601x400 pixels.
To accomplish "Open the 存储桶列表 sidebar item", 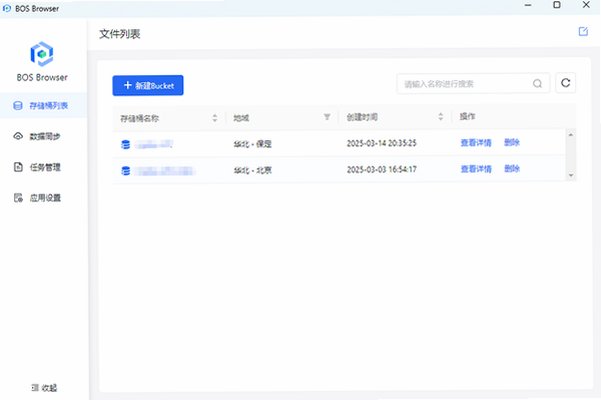I will coord(44,105).
